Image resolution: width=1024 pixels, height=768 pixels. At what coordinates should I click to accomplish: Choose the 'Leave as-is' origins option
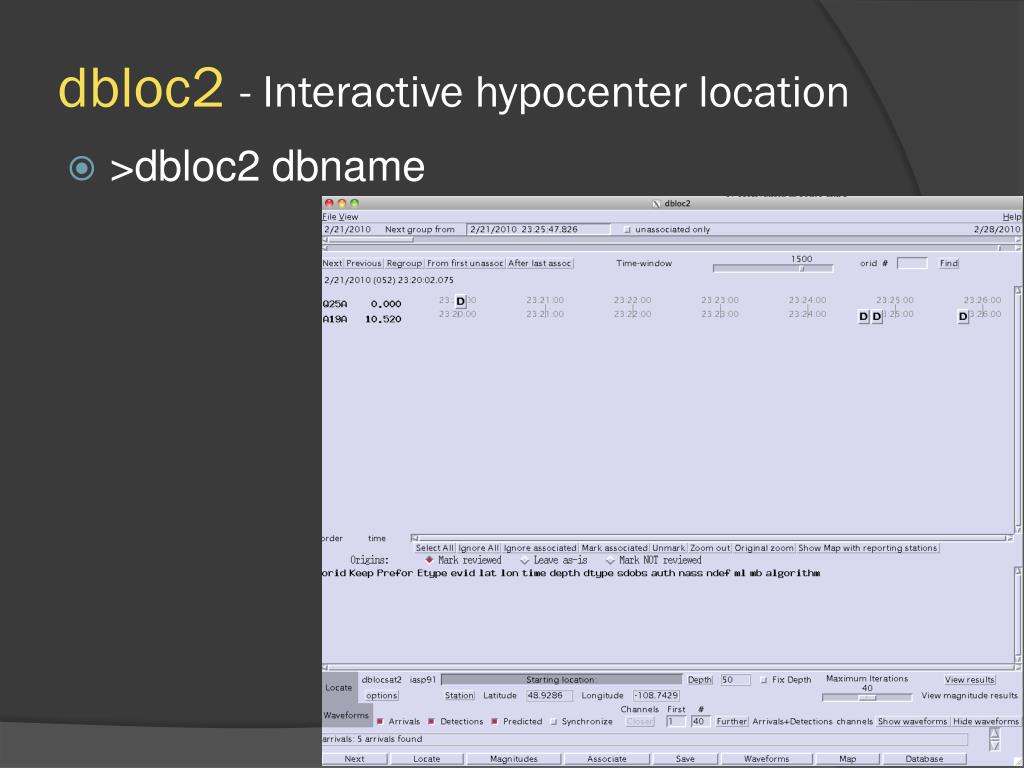[524, 560]
